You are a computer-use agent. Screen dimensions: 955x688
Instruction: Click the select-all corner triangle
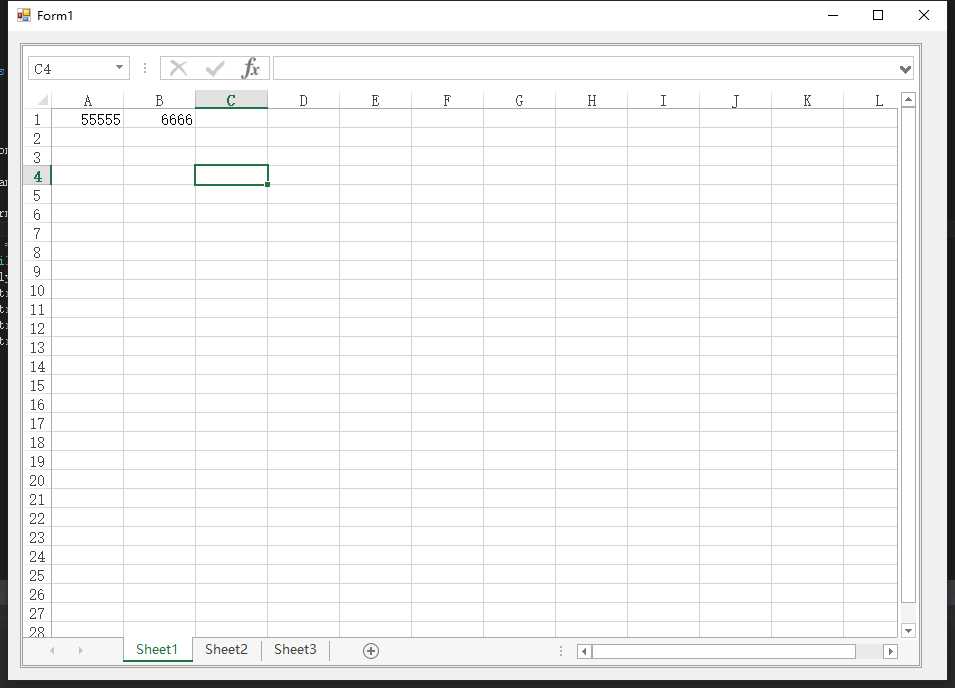(x=43, y=100)
